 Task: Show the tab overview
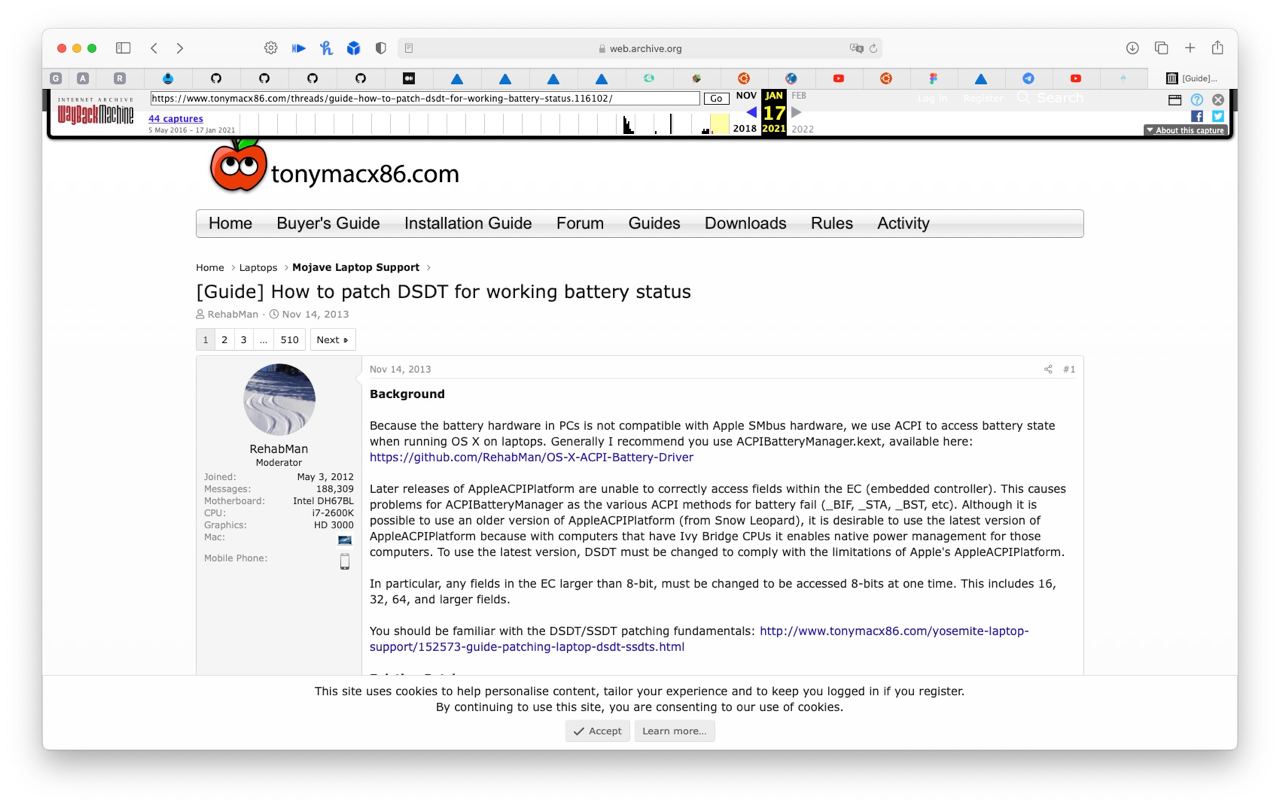point(1161,48)
